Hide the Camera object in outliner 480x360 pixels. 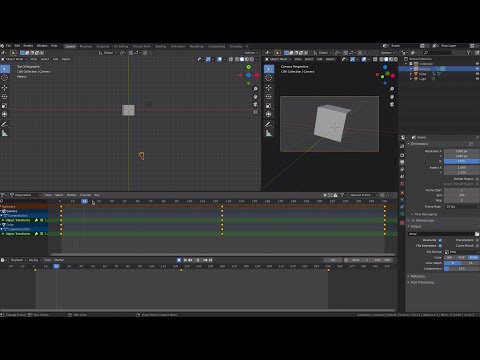[x=477, y=69]
